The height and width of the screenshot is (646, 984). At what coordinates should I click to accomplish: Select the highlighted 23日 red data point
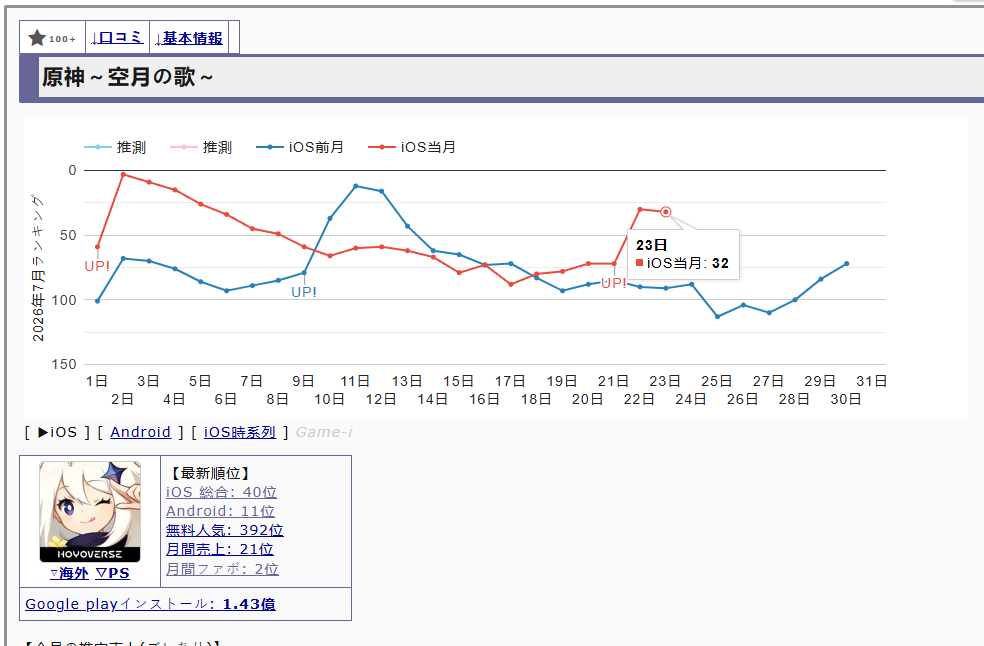click(x=666, y=212)
